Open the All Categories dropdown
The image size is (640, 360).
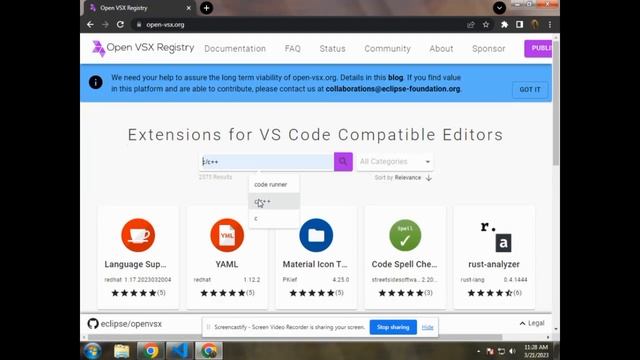(x=395, y=162)
